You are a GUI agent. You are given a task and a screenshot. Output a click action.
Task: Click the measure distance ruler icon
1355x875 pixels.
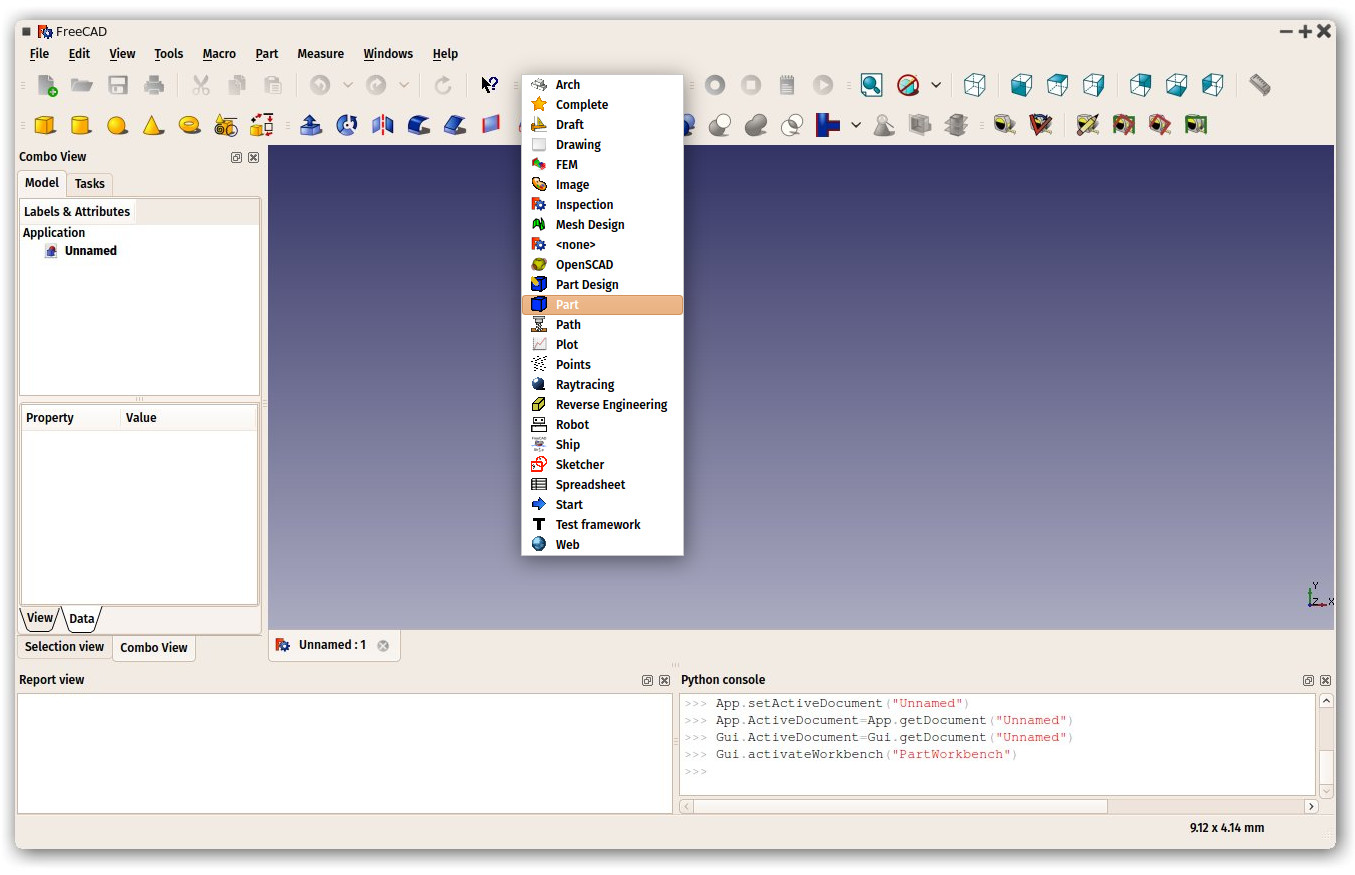[x=1260, y=85]
